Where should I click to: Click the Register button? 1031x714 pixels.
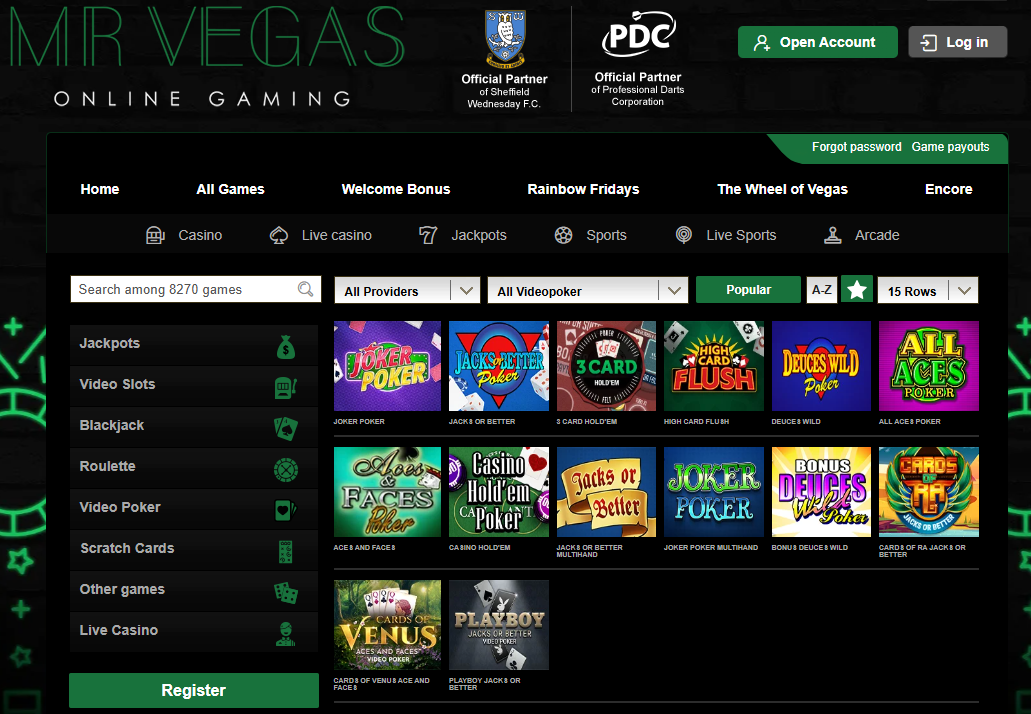click(x=194, y=690)
